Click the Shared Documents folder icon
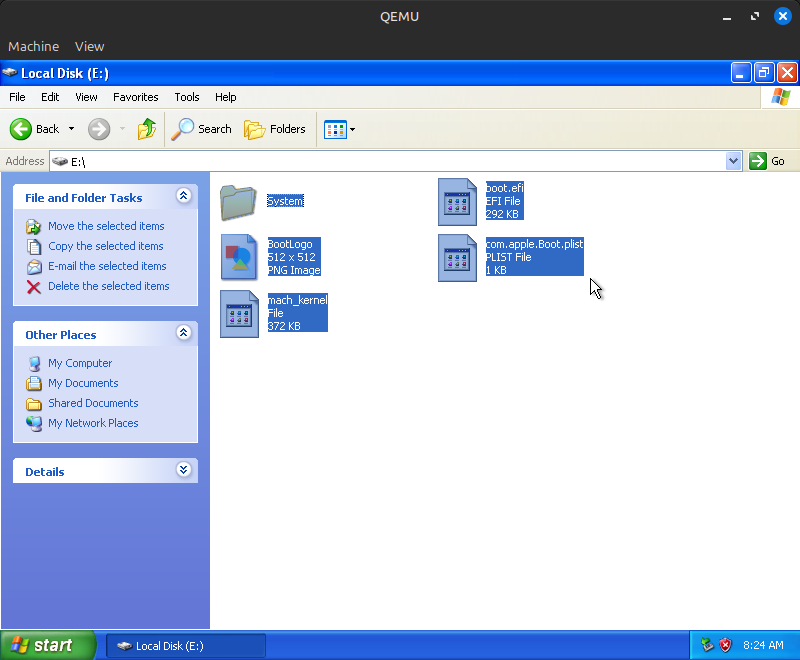 tap(34, 404)
